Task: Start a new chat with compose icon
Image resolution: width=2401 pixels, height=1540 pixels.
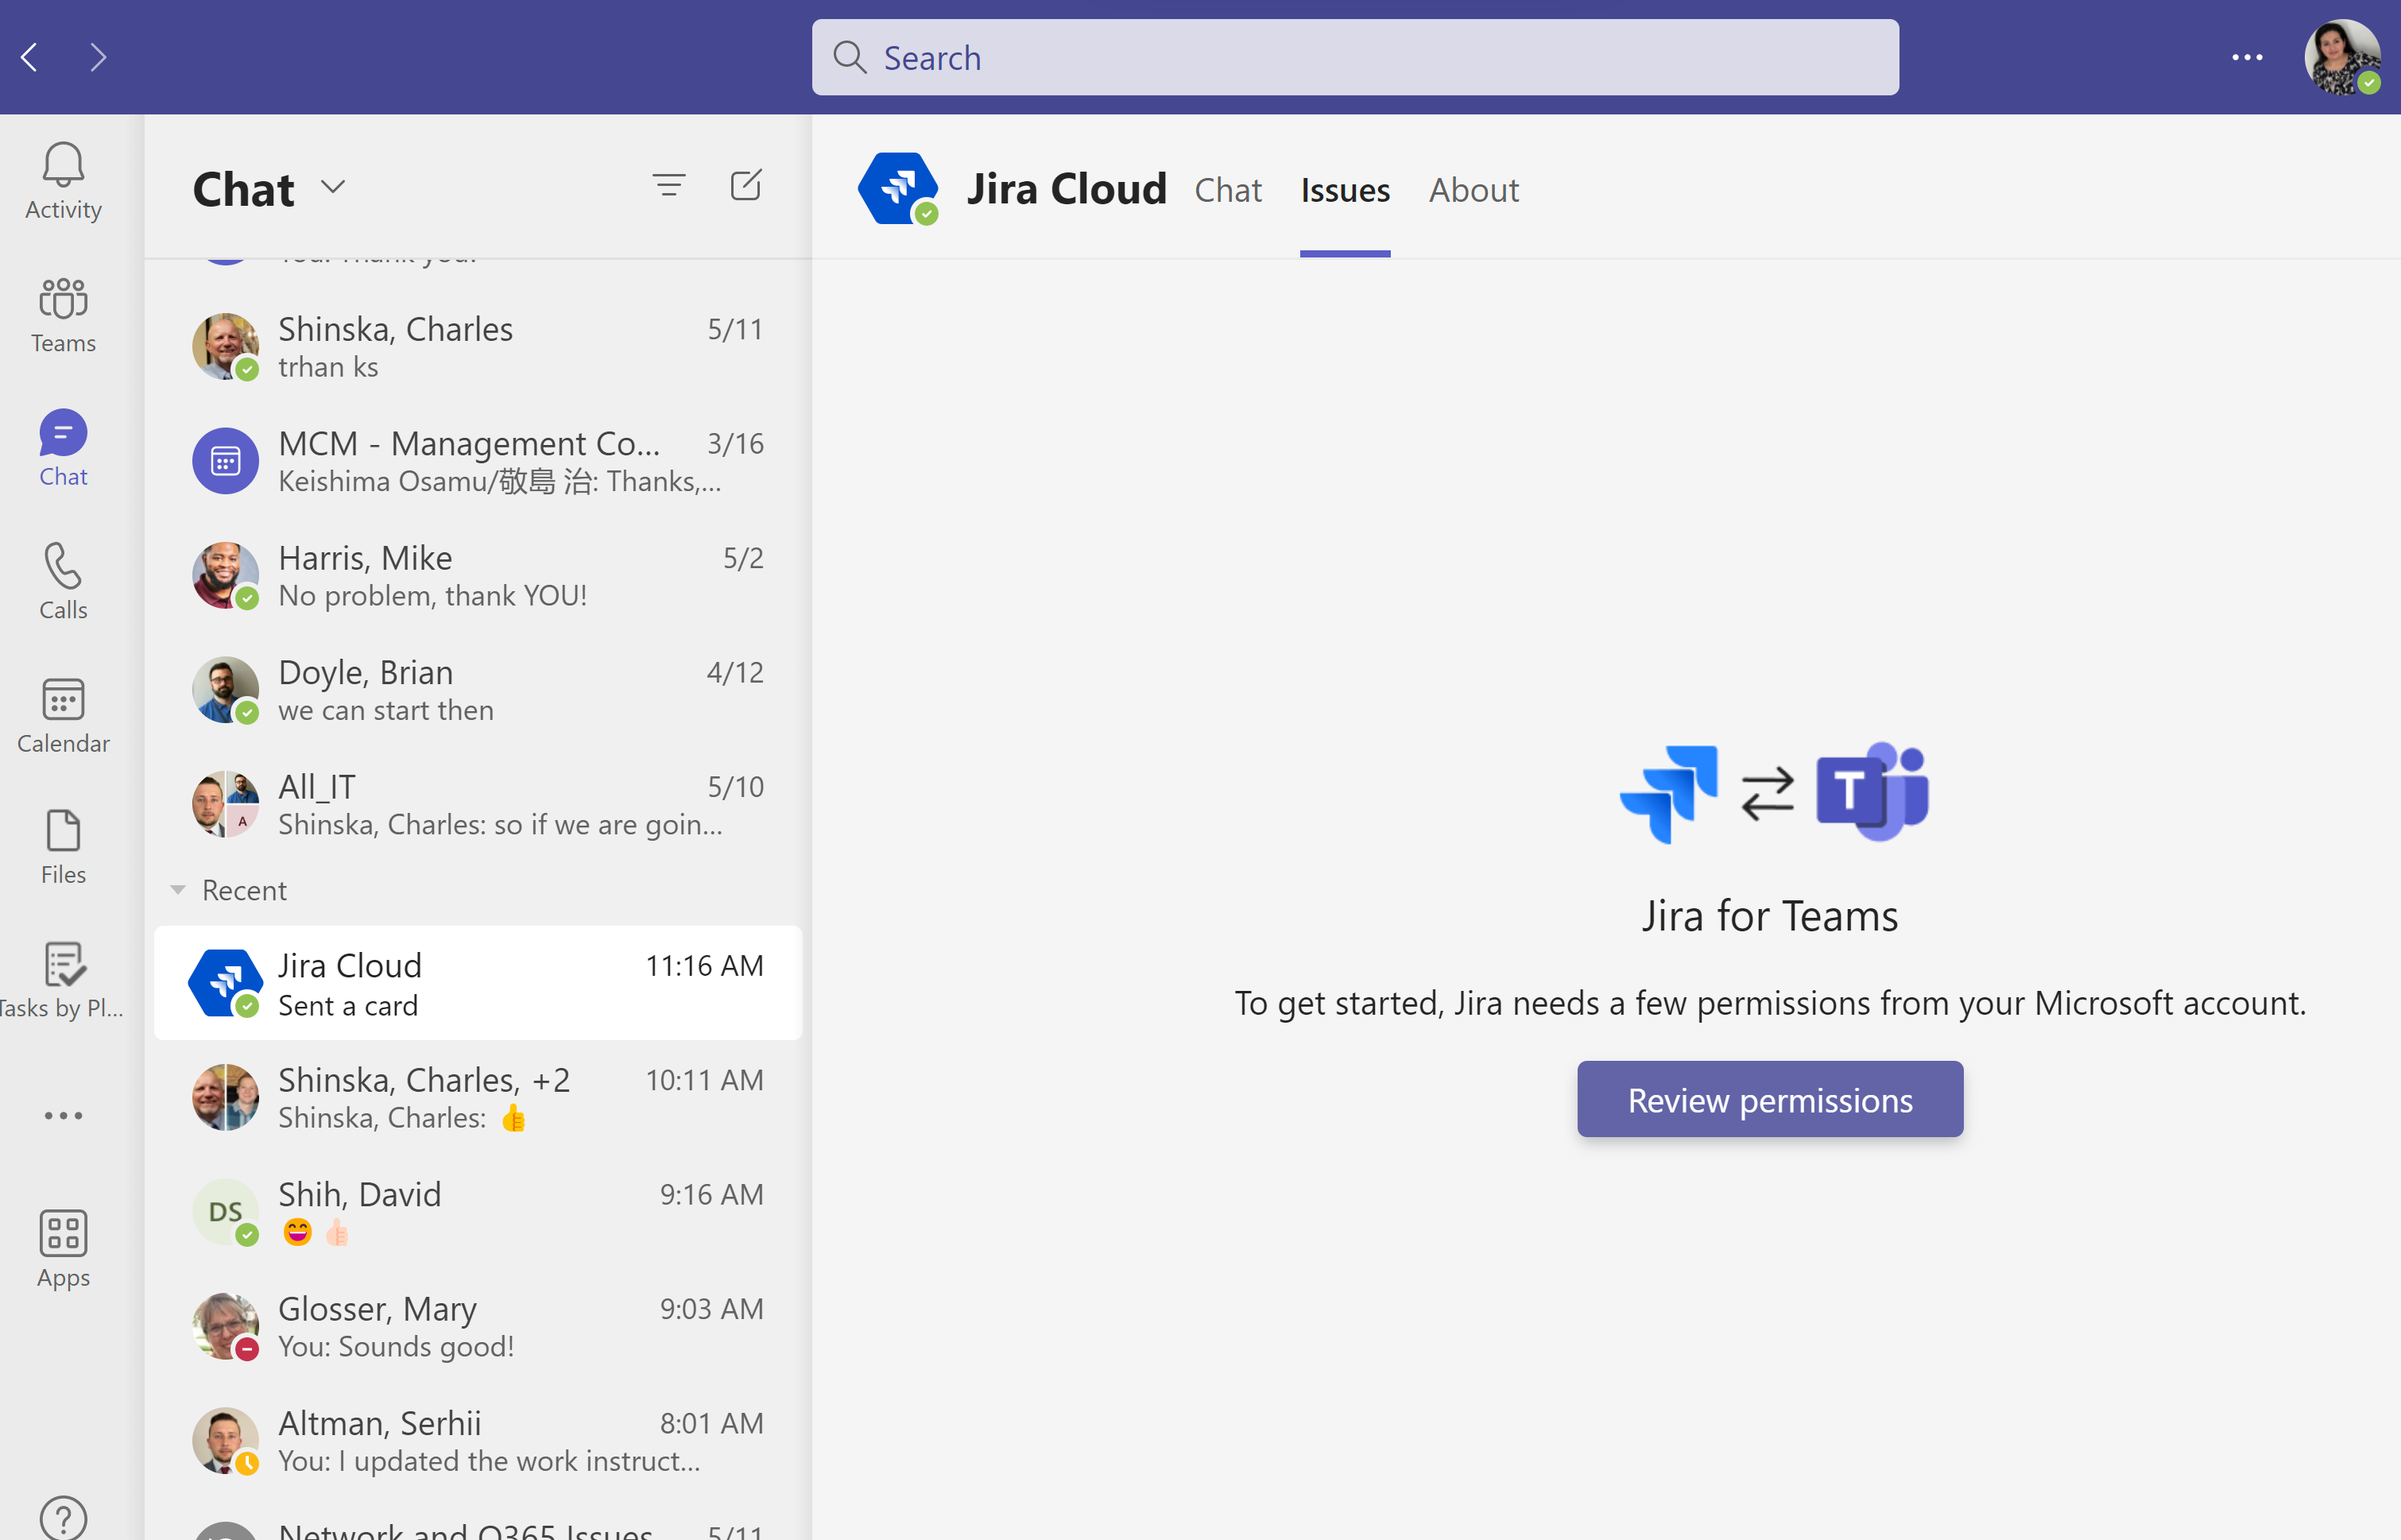Action: (x=746, y=185)
